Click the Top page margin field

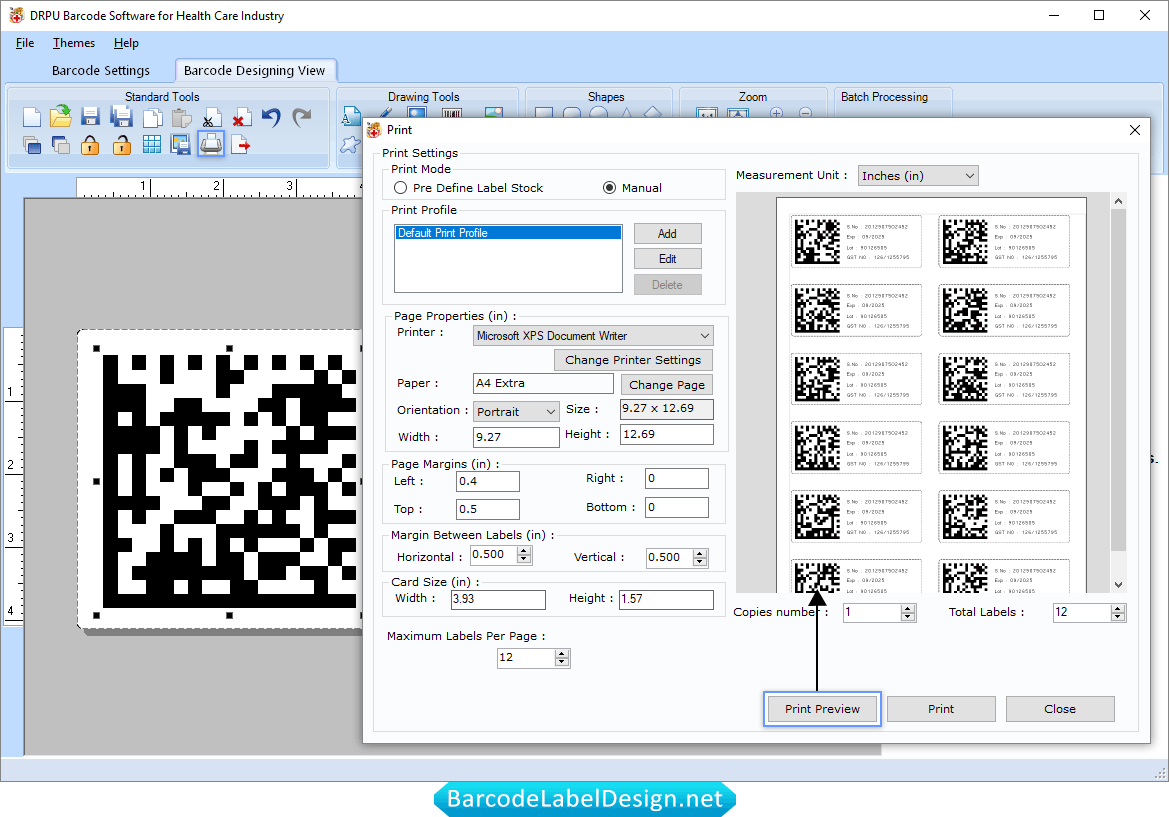[x=488, y=509]
